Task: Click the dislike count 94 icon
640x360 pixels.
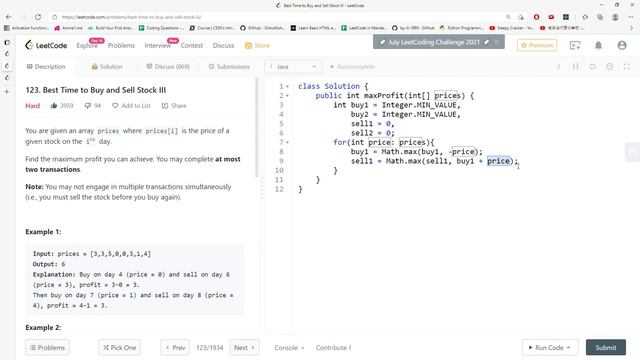Action: coord(92,106)
